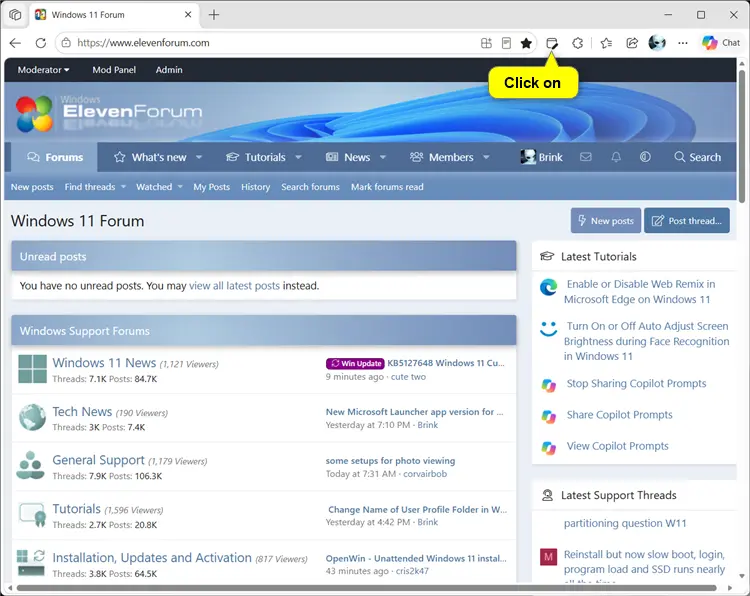Open the Edge profile avatar
This screenshot has height=596, width=750.
coord(657,43)
